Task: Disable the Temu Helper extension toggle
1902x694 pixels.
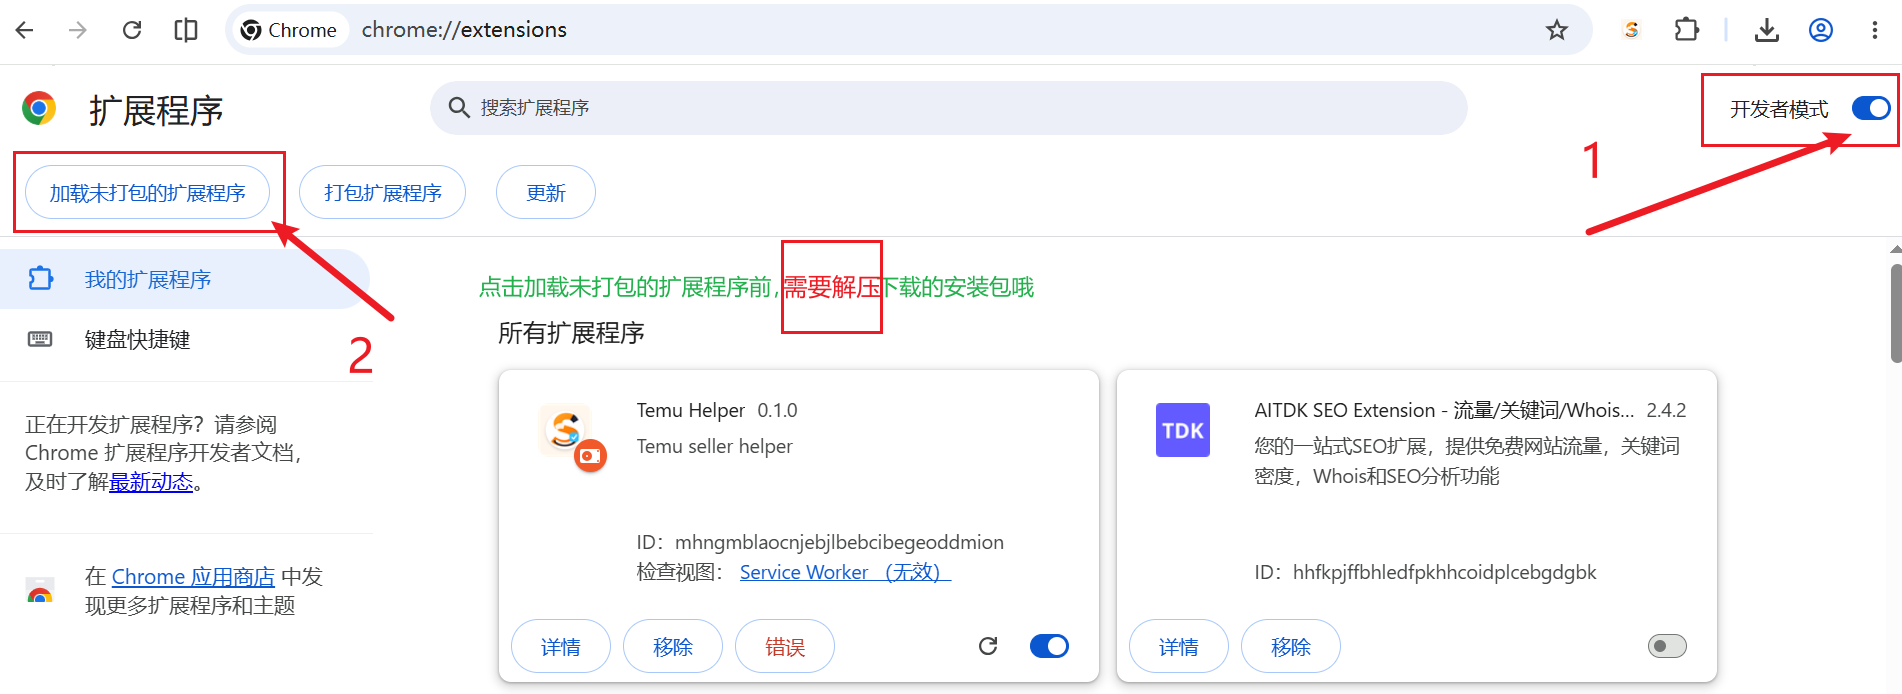Action: pos(1049,646)
